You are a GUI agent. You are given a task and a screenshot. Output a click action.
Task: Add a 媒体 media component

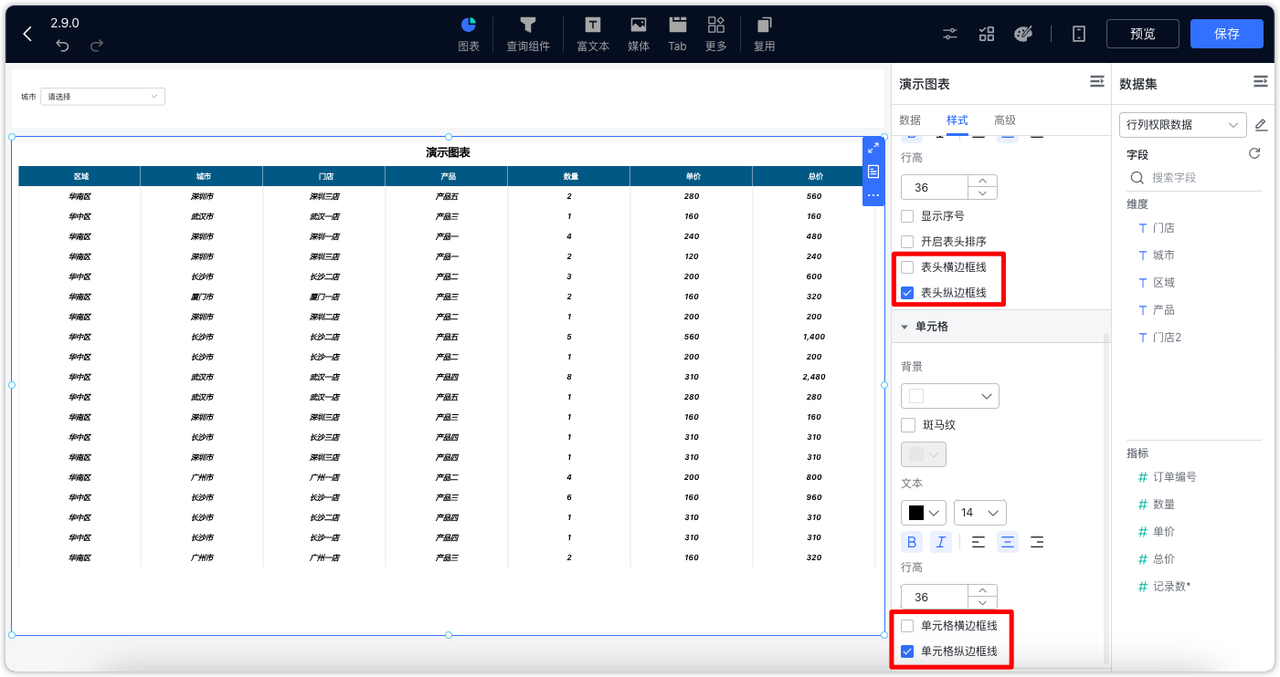coord(638,33)
